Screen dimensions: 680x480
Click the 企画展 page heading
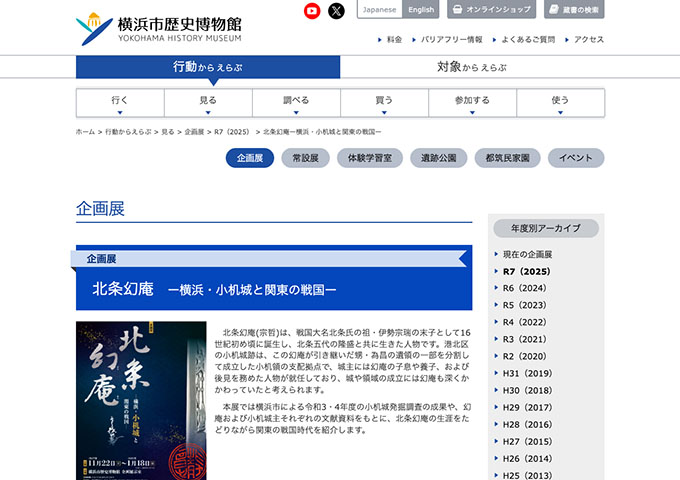(100, 209)
